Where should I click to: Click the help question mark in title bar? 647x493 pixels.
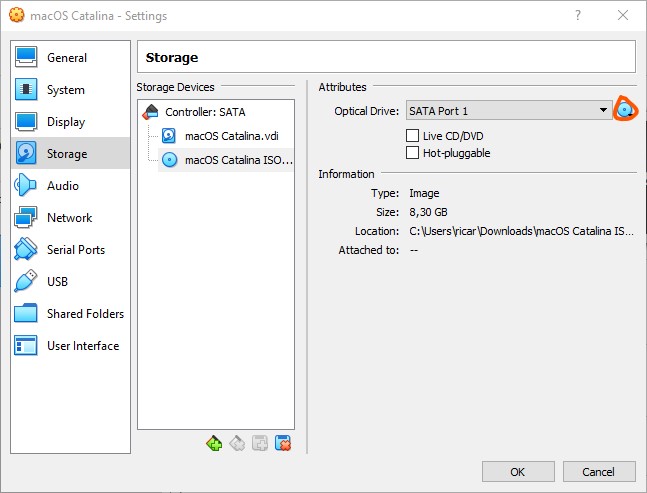click(578, 15)
